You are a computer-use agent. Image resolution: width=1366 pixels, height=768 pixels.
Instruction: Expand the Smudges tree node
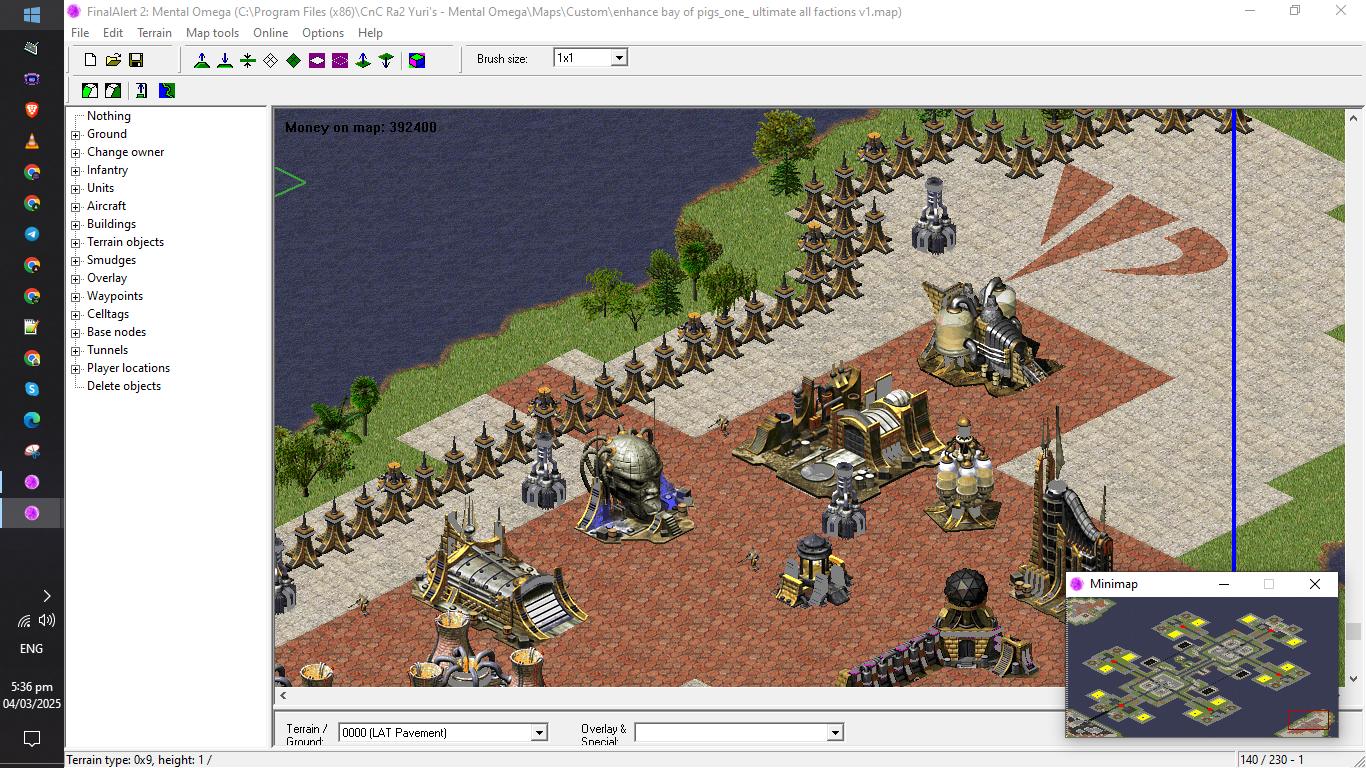click(76, 260)
